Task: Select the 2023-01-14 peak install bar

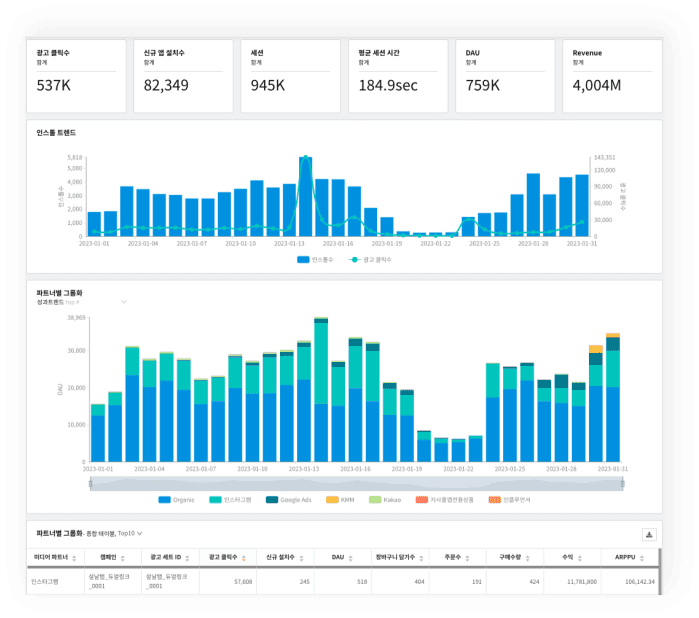Action: click(305, 196)
